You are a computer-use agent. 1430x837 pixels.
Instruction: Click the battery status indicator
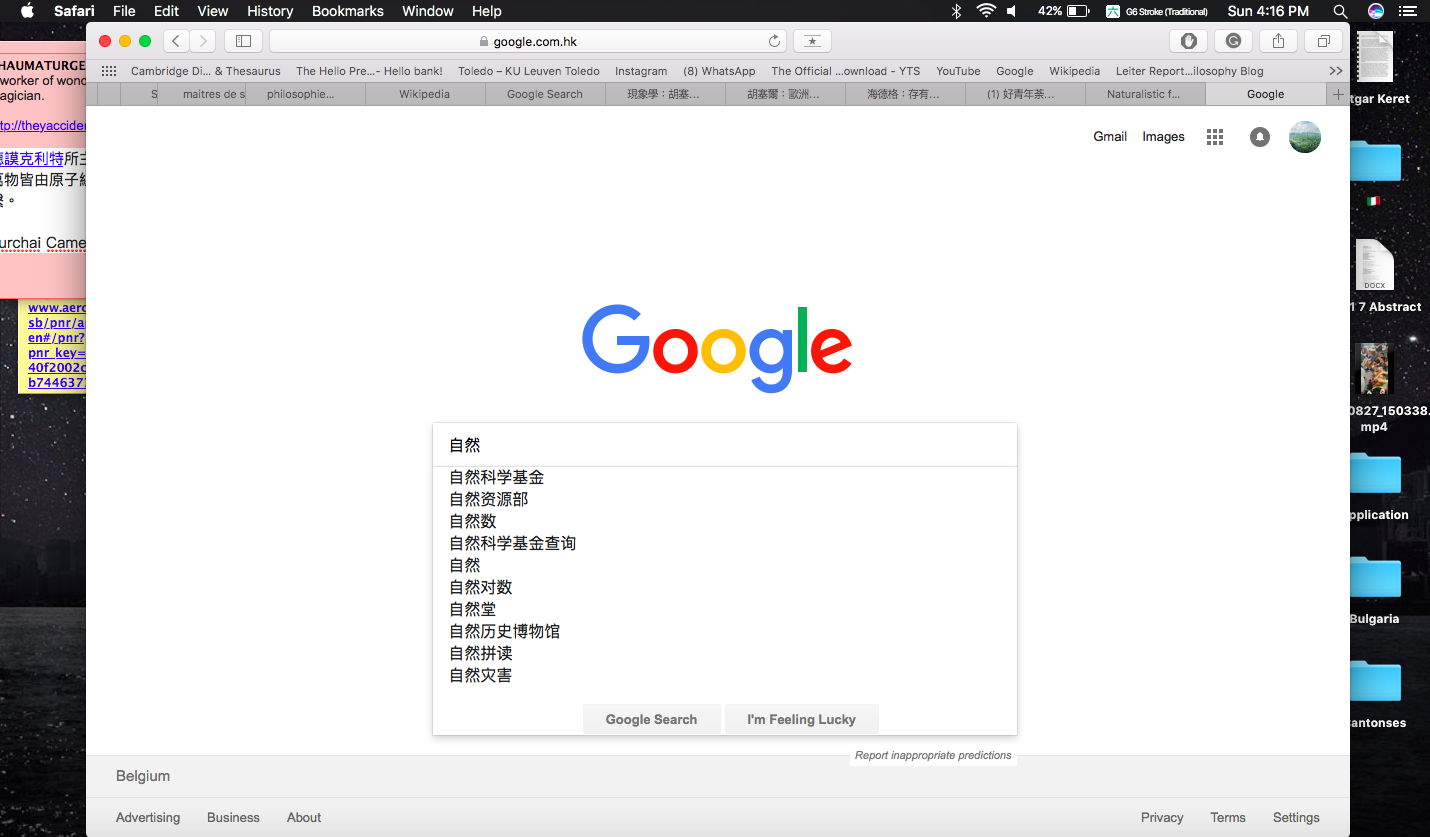tap(1063, 11)
